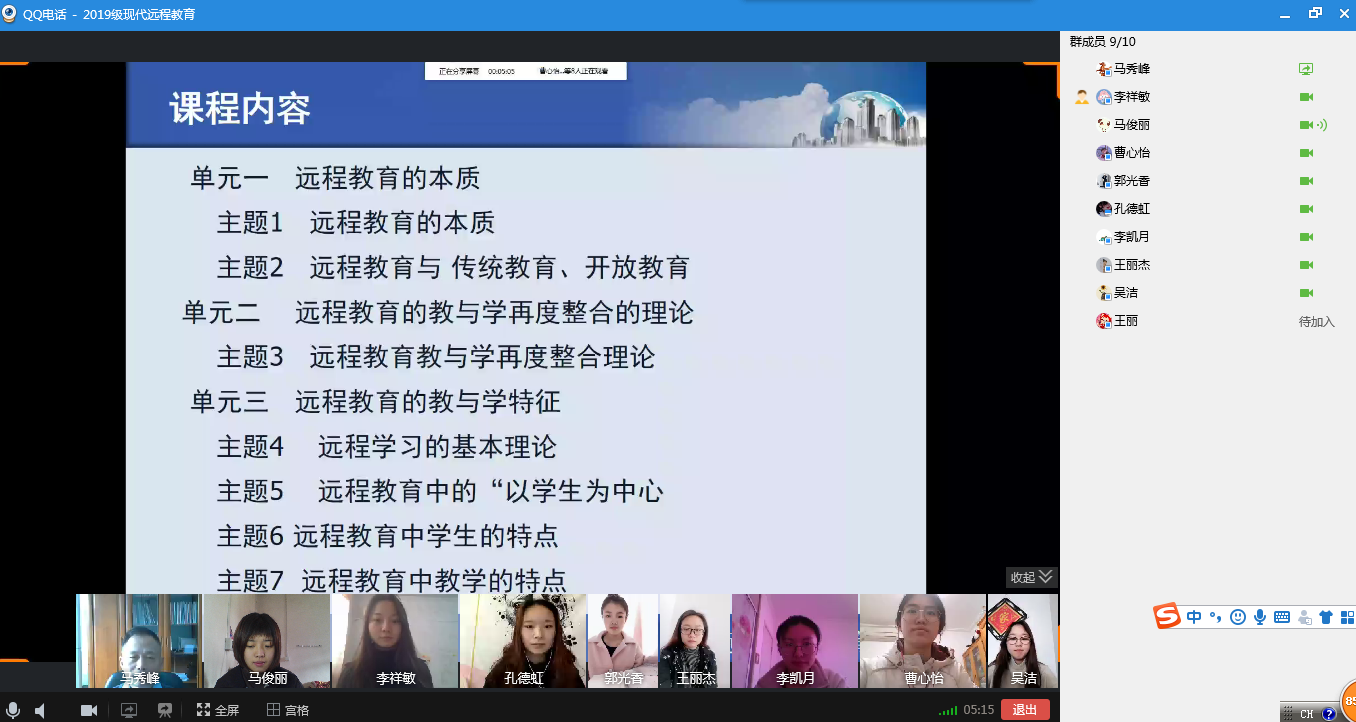Click the 群成员 9/10 header
The width and height of the screenshot is (1356, 722).
(1102, 41)
